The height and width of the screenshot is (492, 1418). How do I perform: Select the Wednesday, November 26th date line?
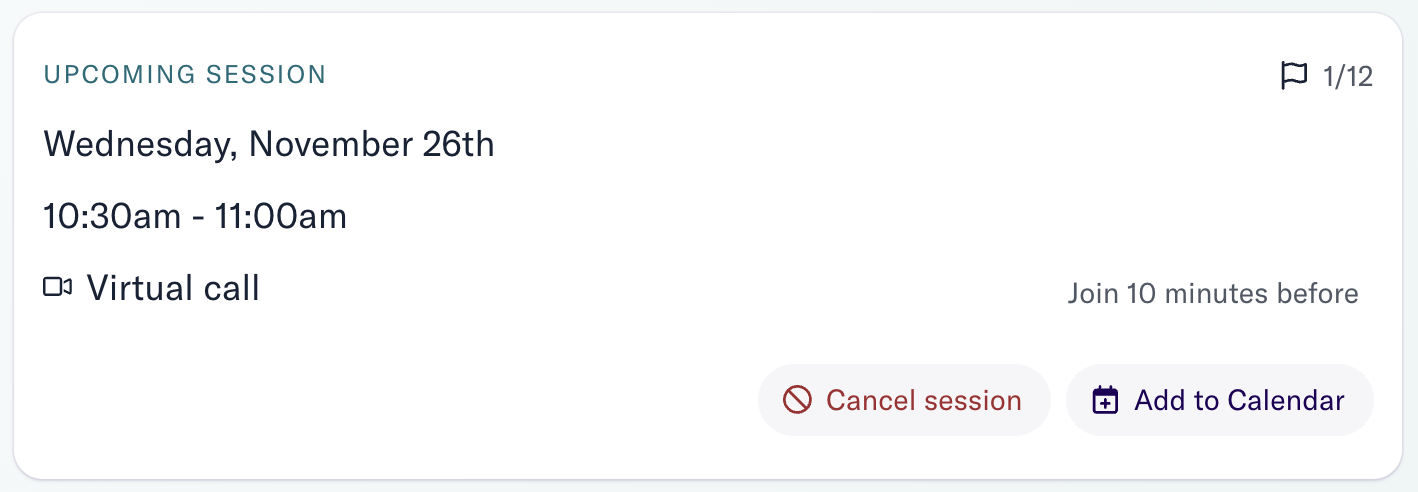tap(269, 146)
